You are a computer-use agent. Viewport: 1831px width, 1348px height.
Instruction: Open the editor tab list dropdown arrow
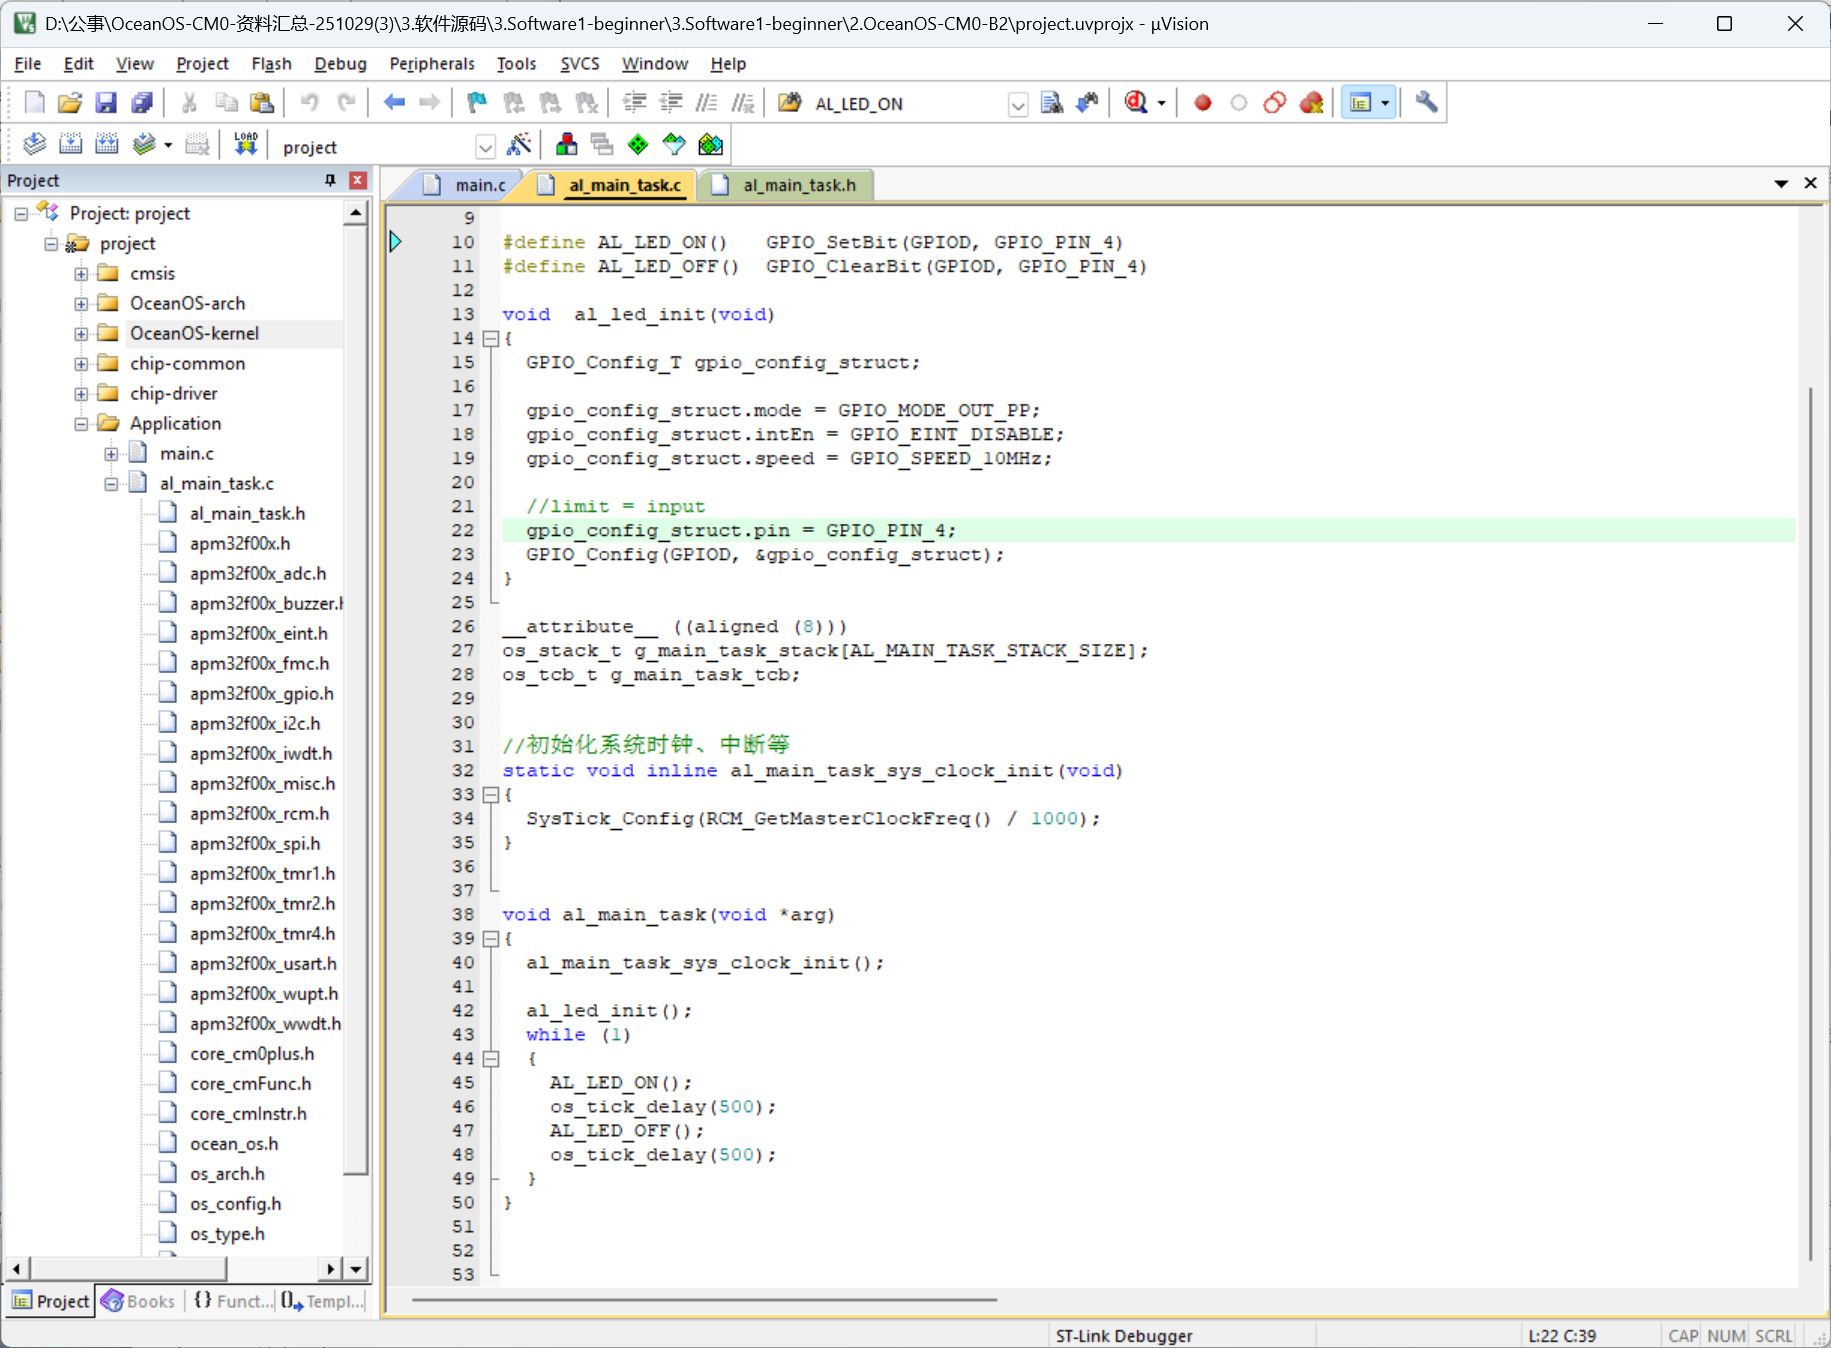click(1781, 184)
